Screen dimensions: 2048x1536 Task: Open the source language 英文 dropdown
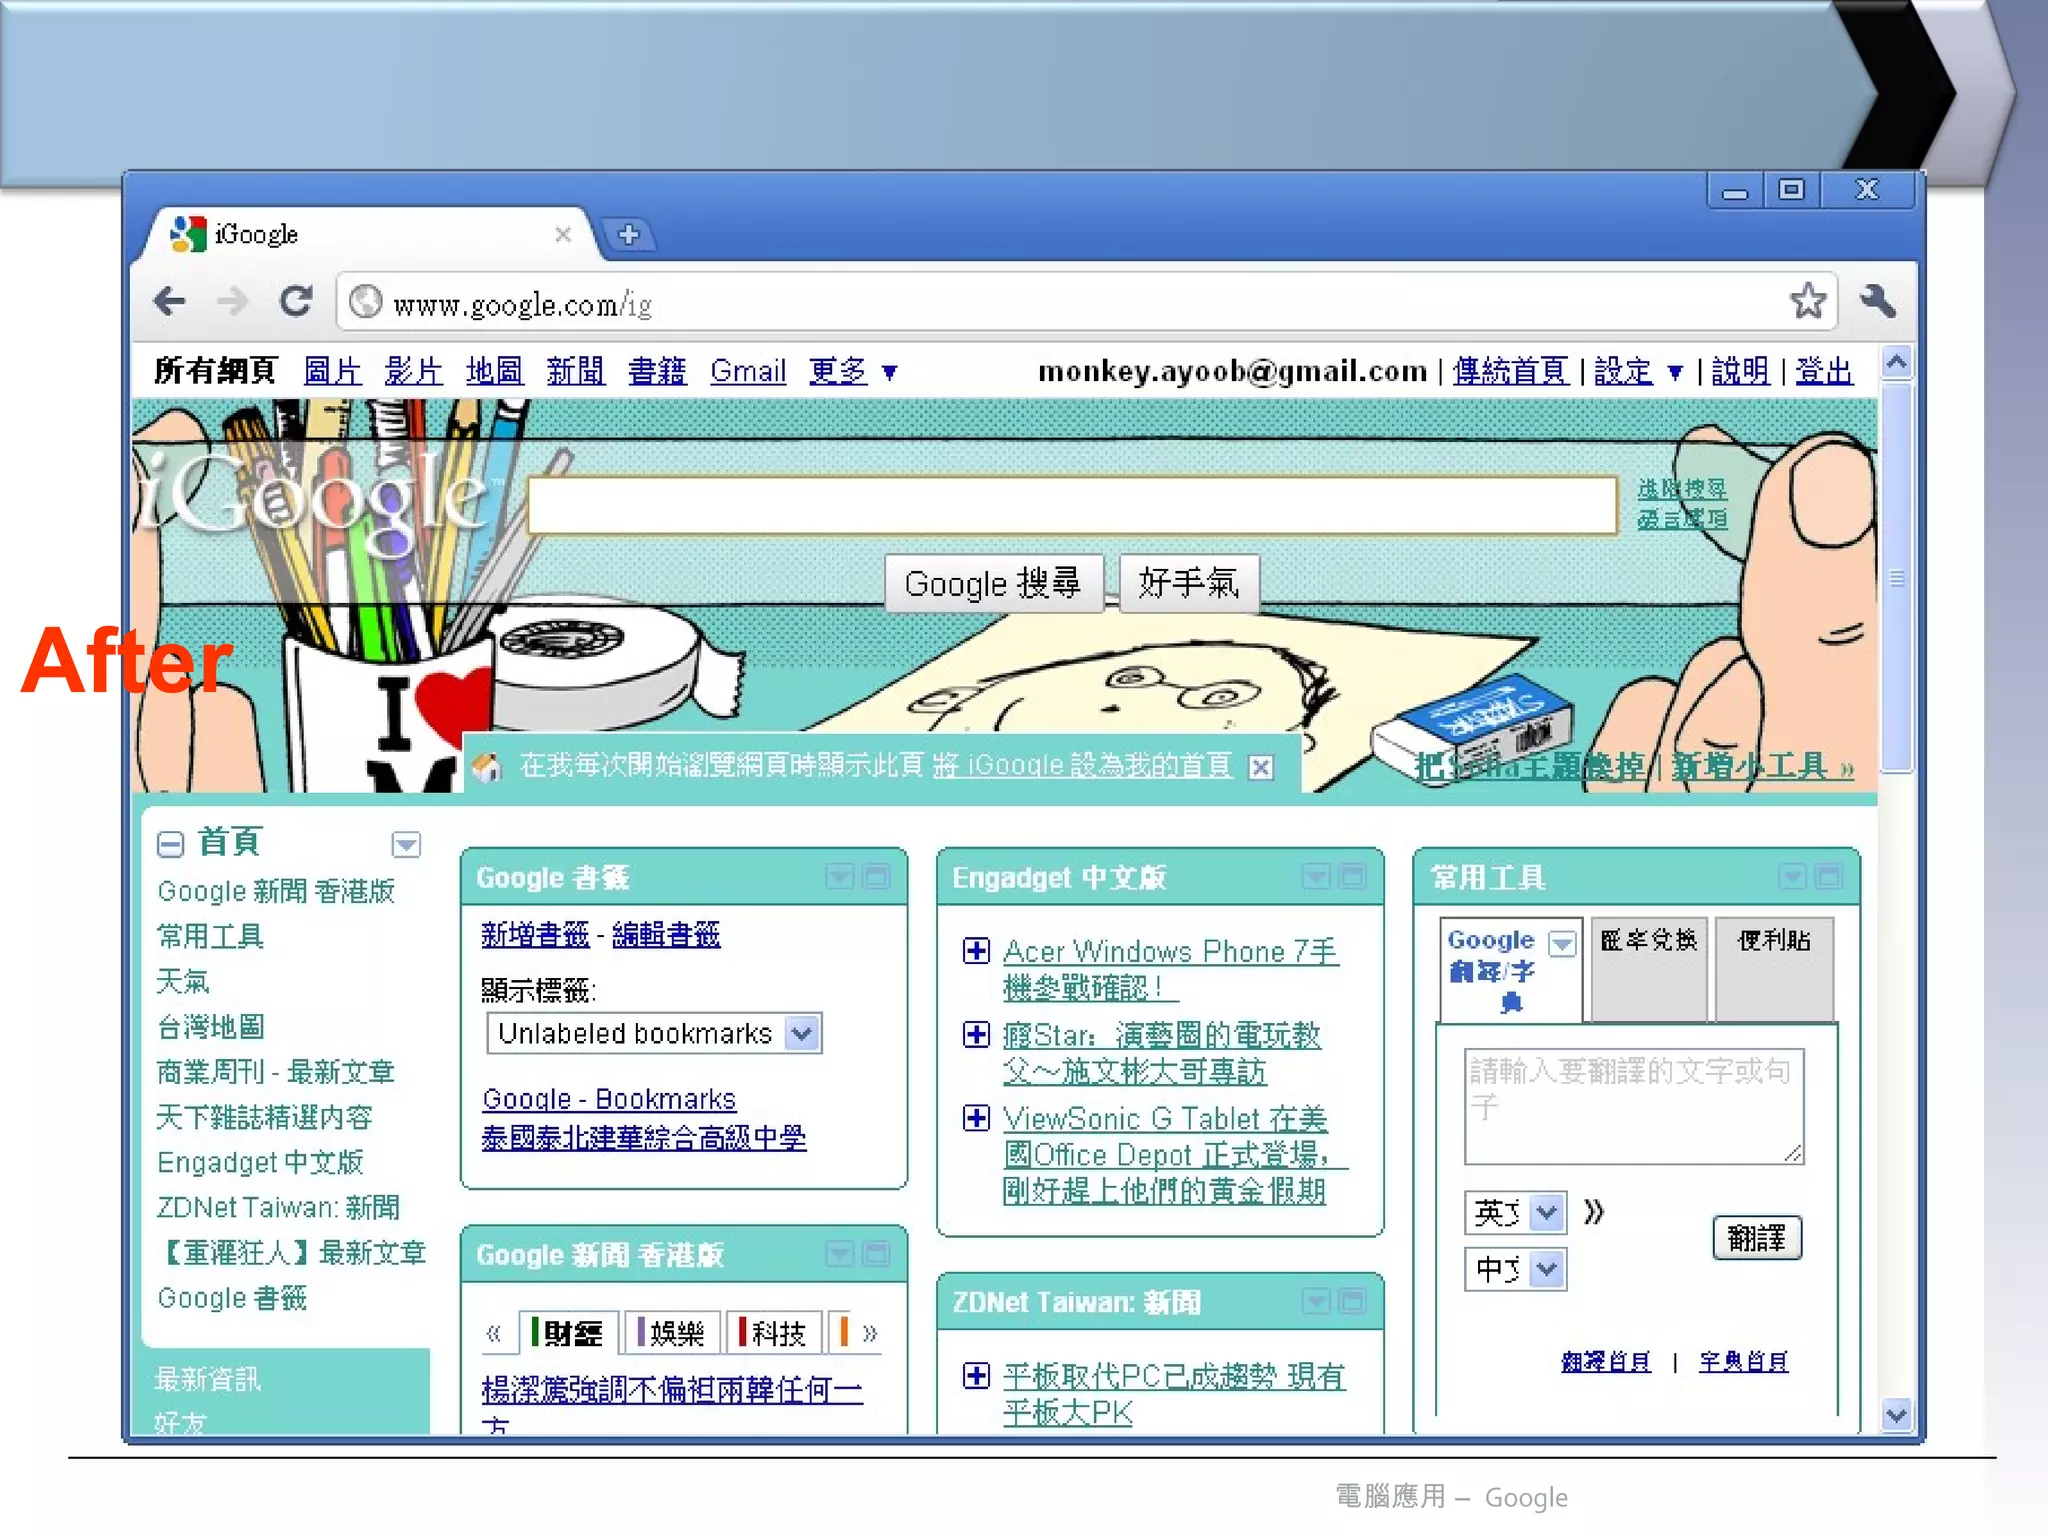point(1515,1213)
